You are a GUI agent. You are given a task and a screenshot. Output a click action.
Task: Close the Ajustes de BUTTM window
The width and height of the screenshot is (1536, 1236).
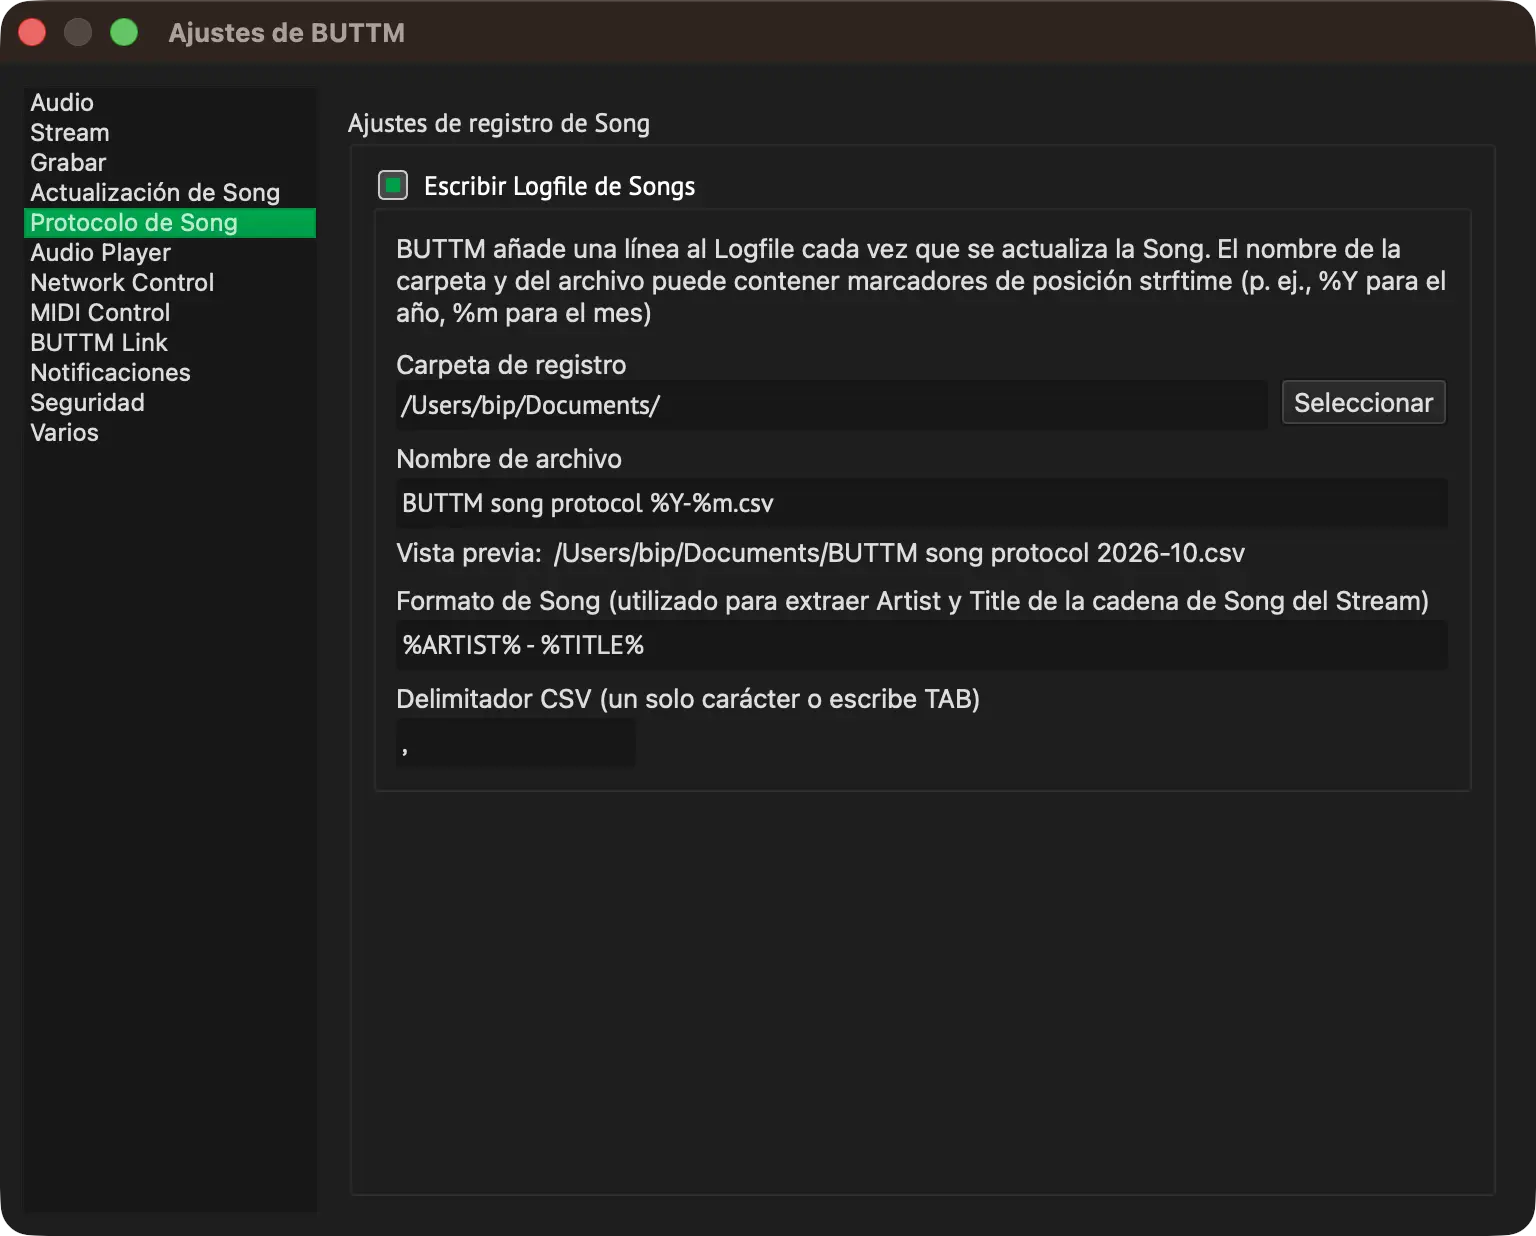pyautogui.click(x=32, y=33)
